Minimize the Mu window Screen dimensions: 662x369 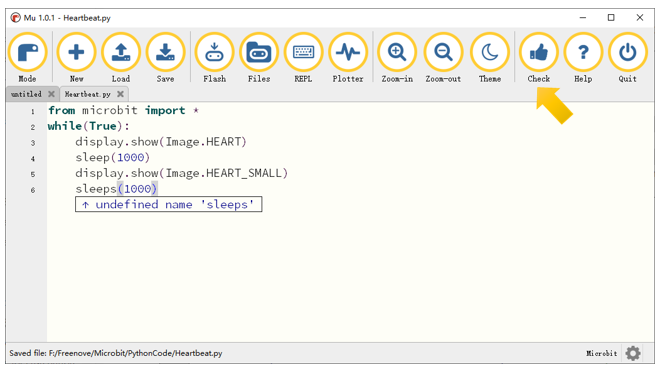(583, 18)
